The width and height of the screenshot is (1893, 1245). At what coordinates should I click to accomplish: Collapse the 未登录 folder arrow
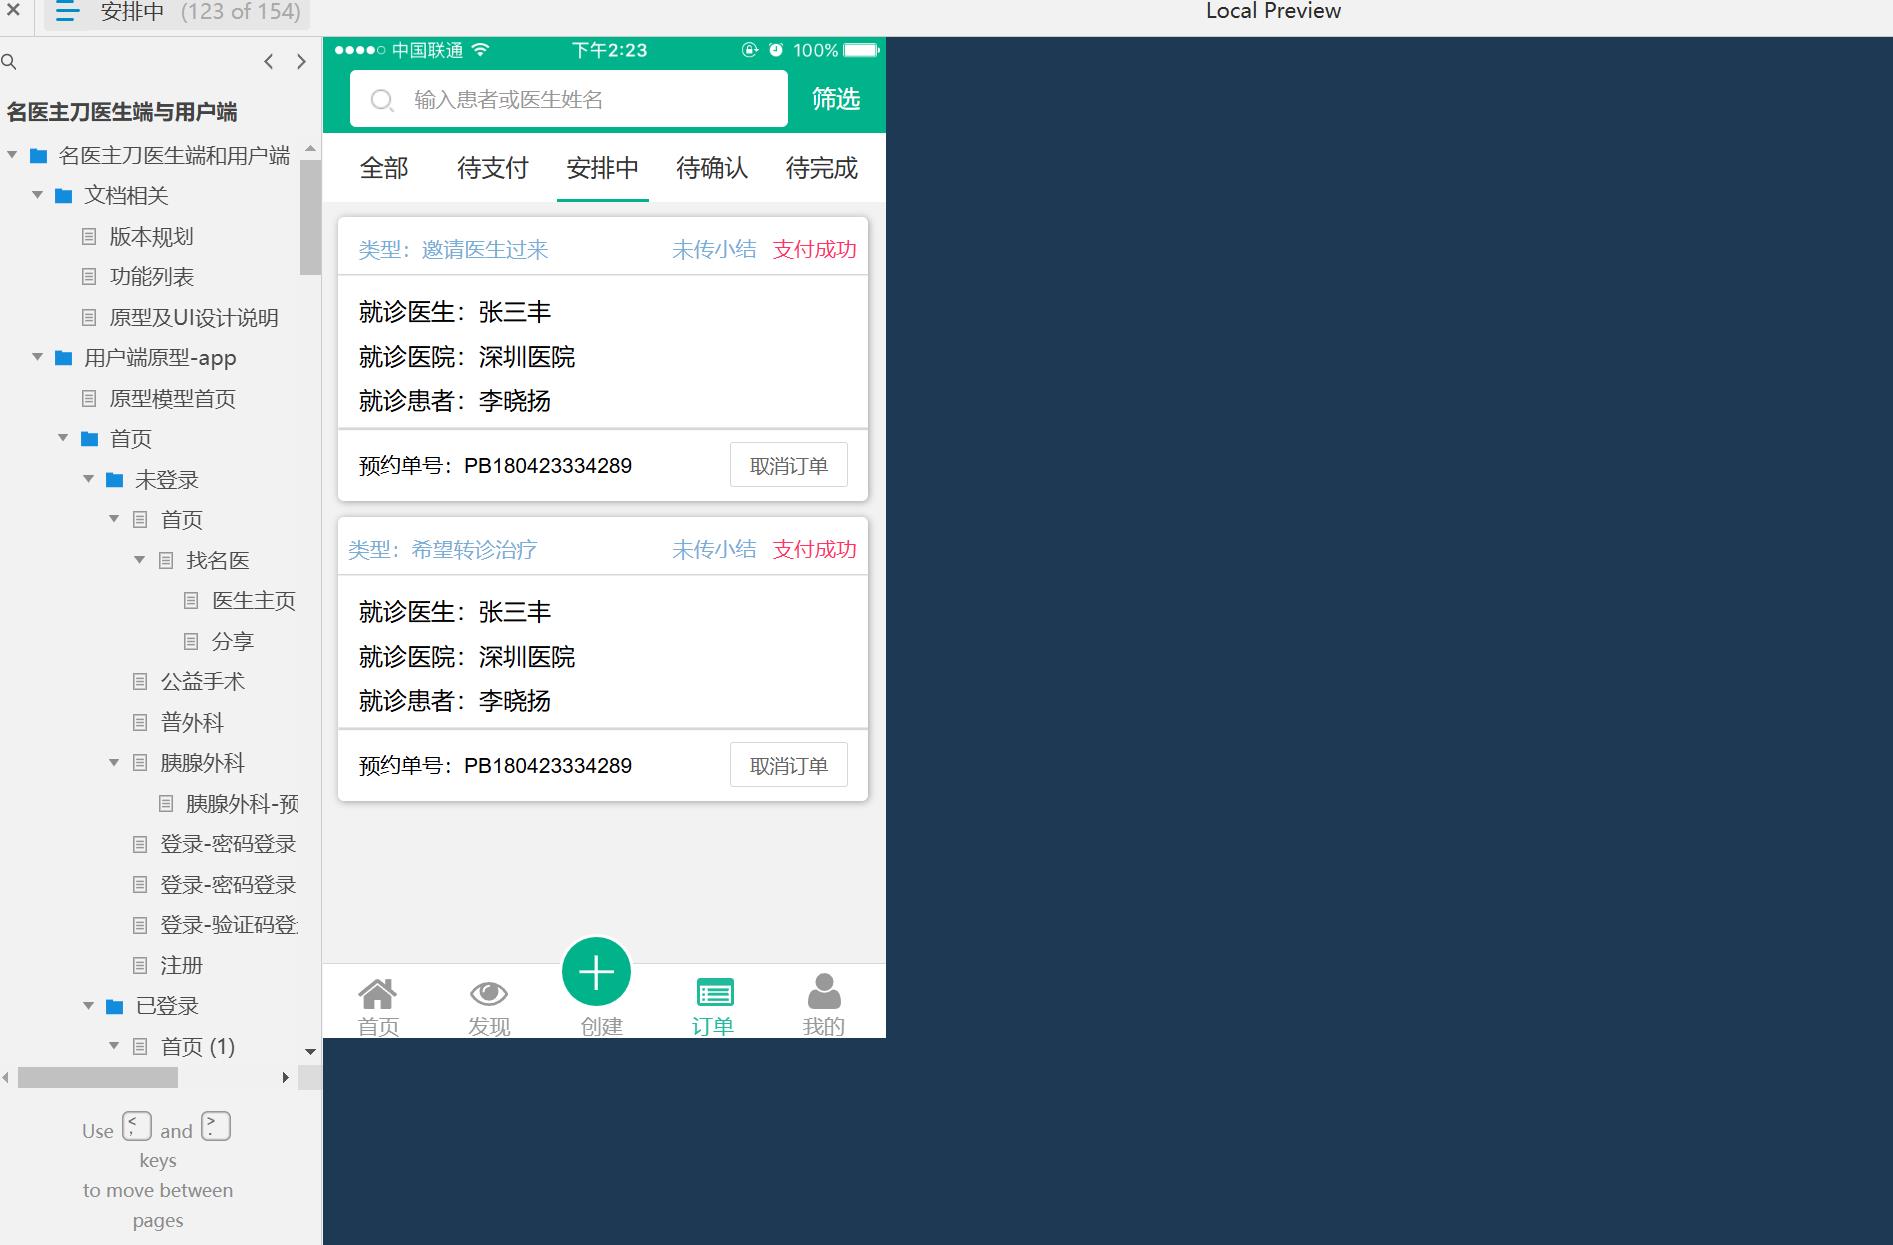click(88, 479)
